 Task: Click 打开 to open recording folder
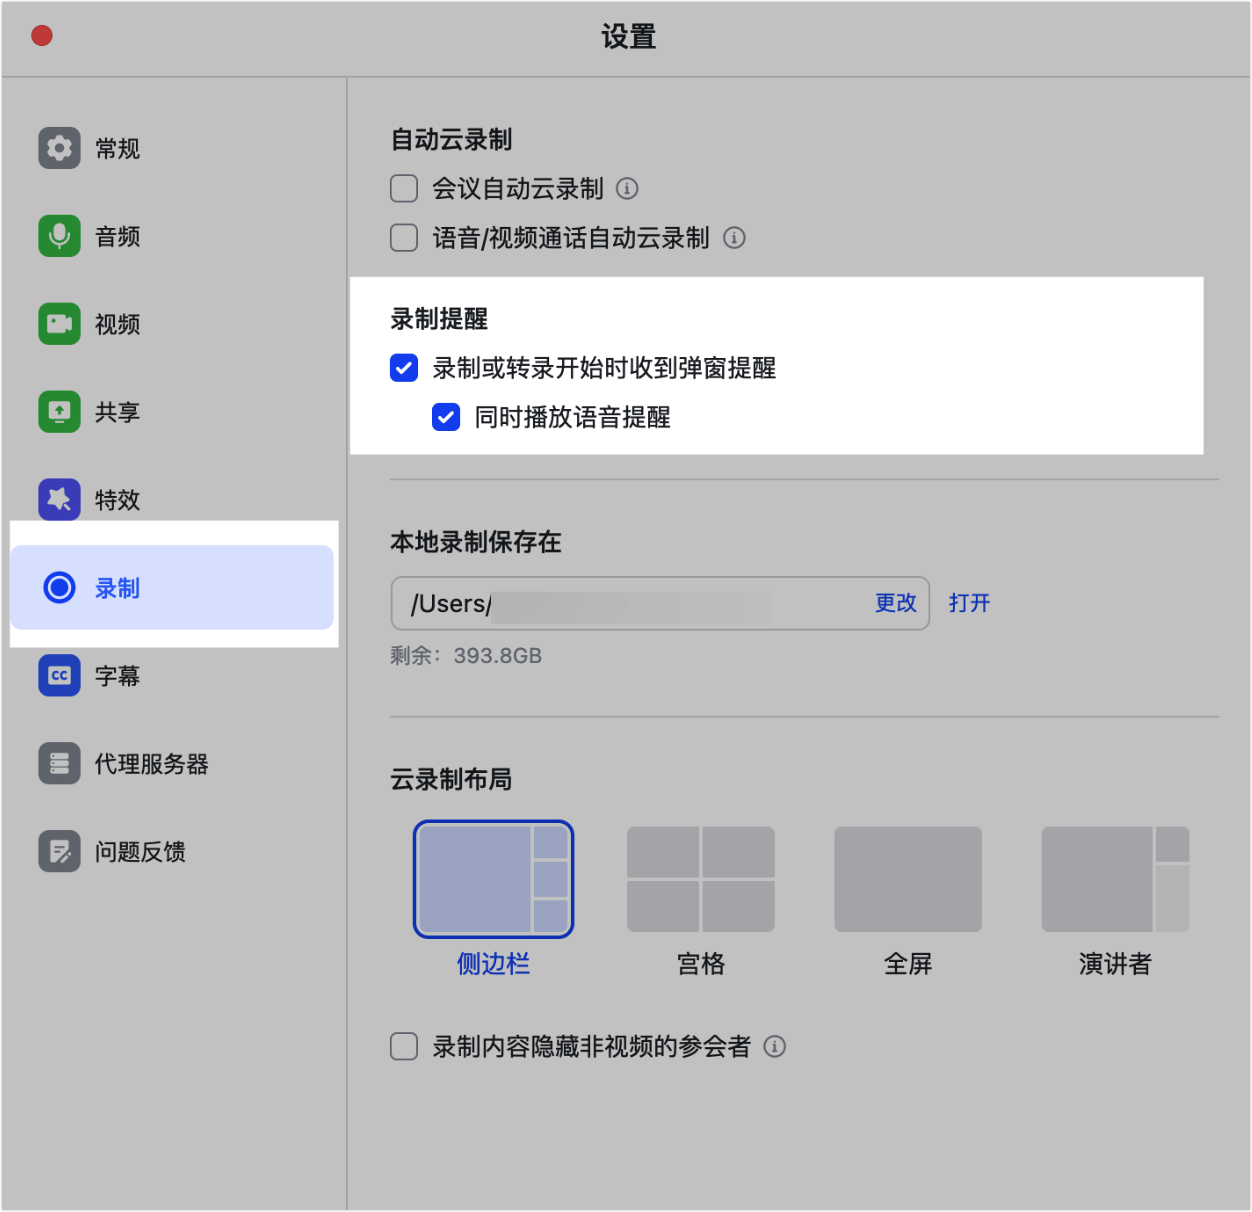pos(969,603)
